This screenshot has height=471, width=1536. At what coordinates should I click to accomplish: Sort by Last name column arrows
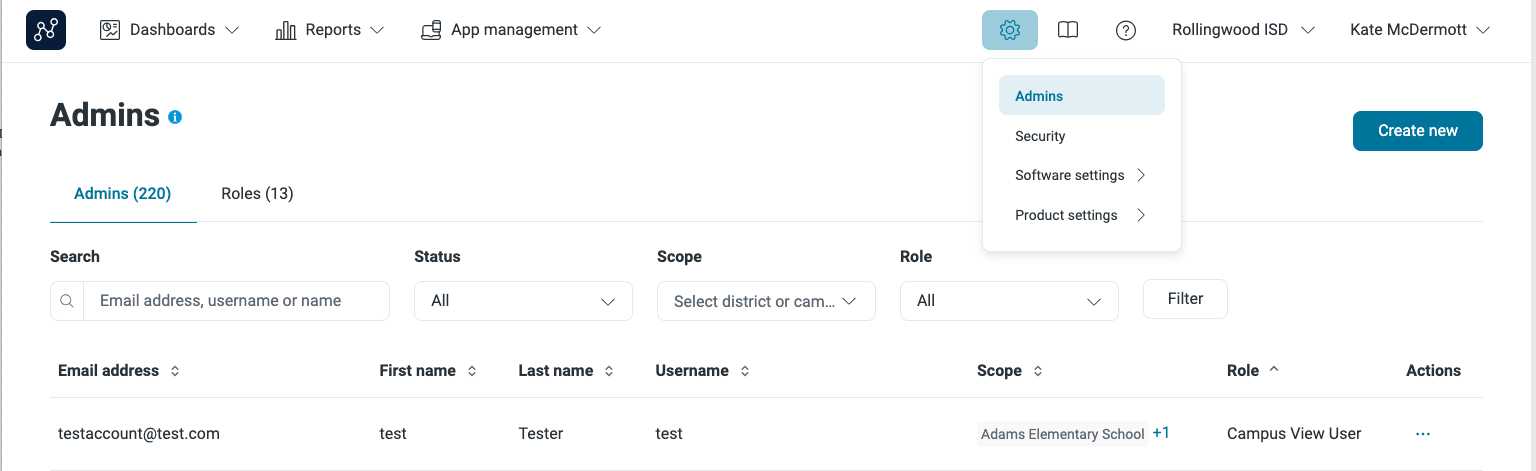[609, 371]
